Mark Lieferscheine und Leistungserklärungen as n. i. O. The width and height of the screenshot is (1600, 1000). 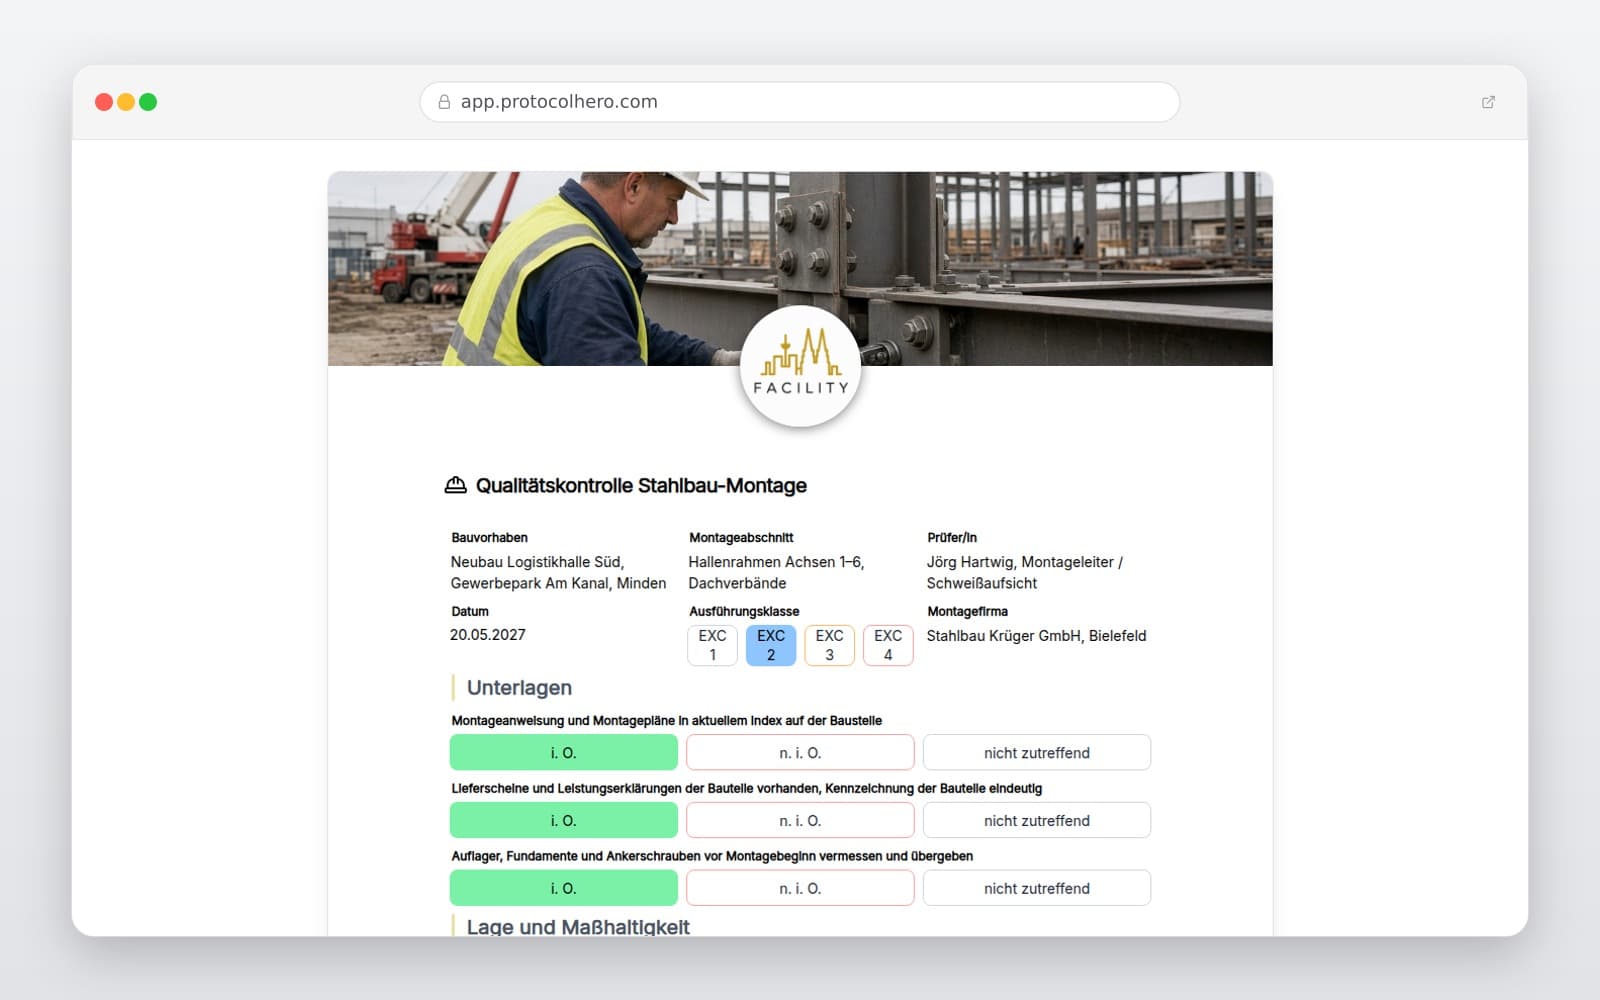pos(800,820)
